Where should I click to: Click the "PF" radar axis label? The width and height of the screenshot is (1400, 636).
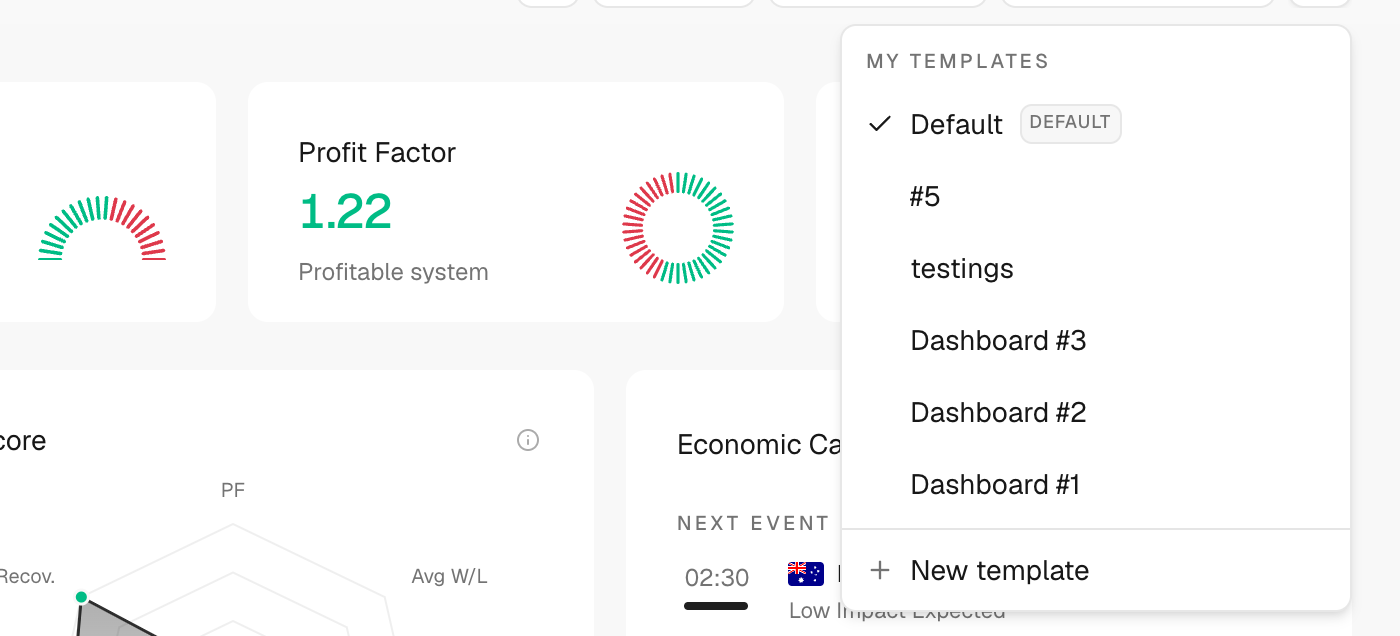pyautogui.click(x=233, y=490)
